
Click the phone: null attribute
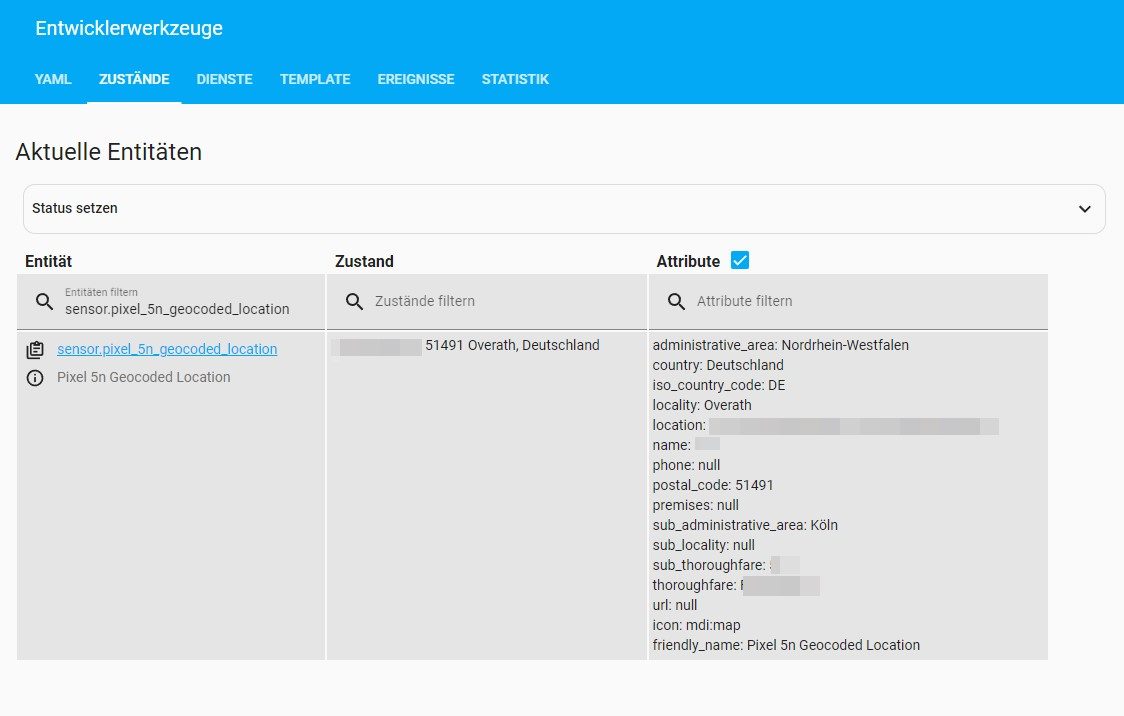(x=686, y=465)
